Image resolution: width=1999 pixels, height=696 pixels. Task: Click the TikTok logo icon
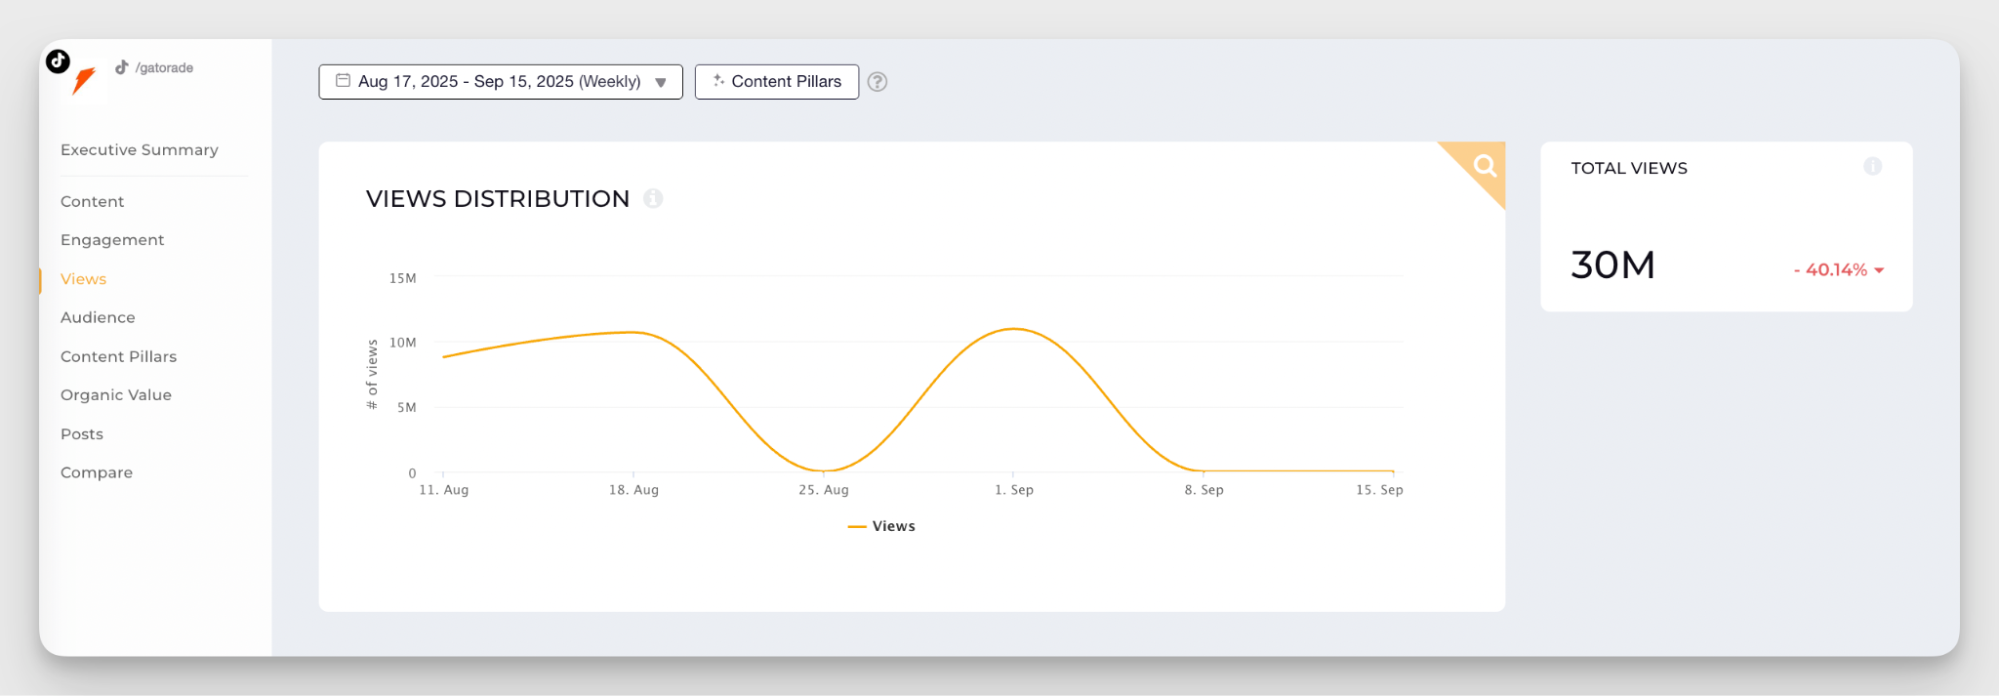pyautogui.click(x=58, y=61)
